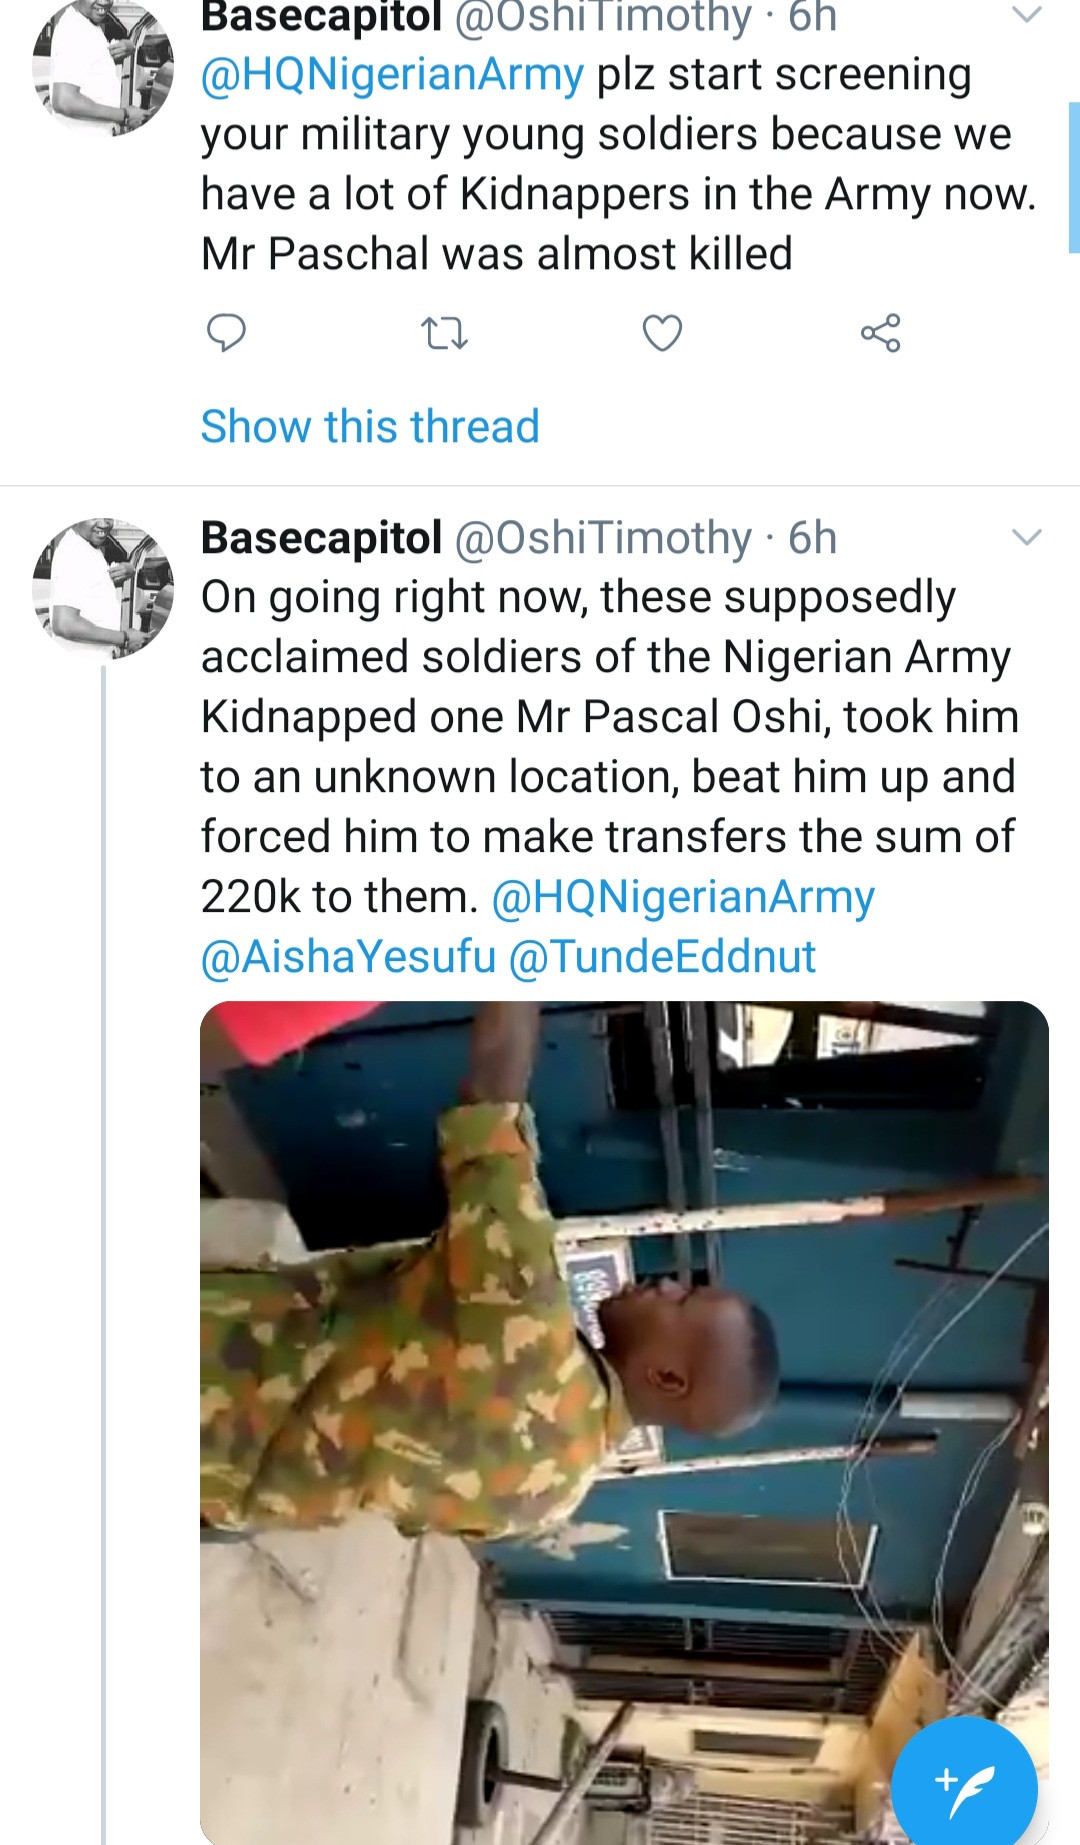Play the video of the soldier in camouflage
Image resolution: width=1080 pixels, height=1845 pixels.
pyautogui.click(x=624, y=1420)
